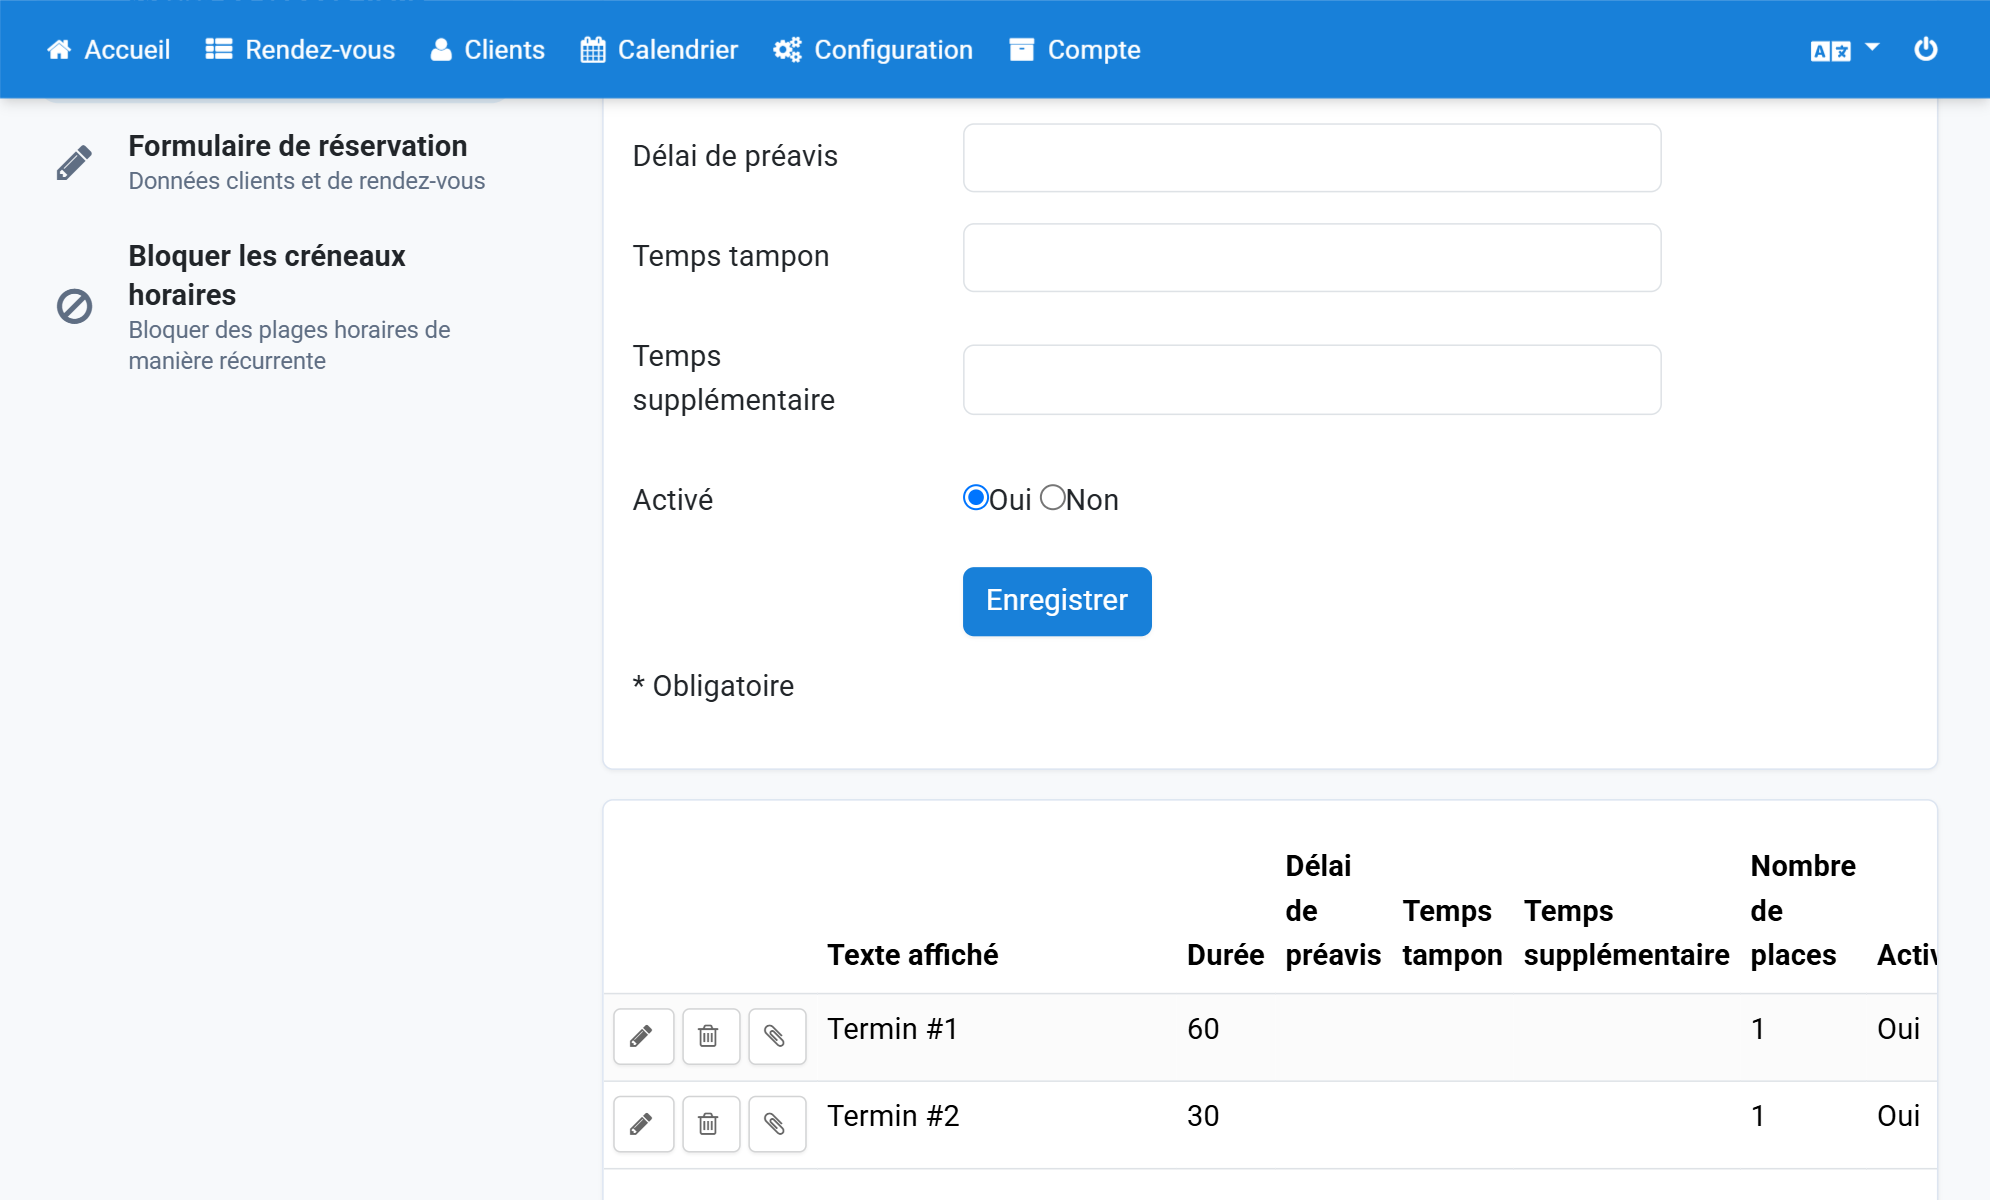The image size is (1990, 1200).
Task: Click paperclip icon for Termin #2
Action: (x=776, y=1124)
